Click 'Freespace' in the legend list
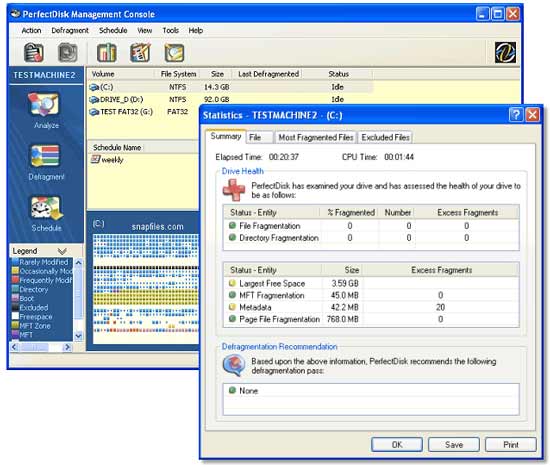 point(36,317)
